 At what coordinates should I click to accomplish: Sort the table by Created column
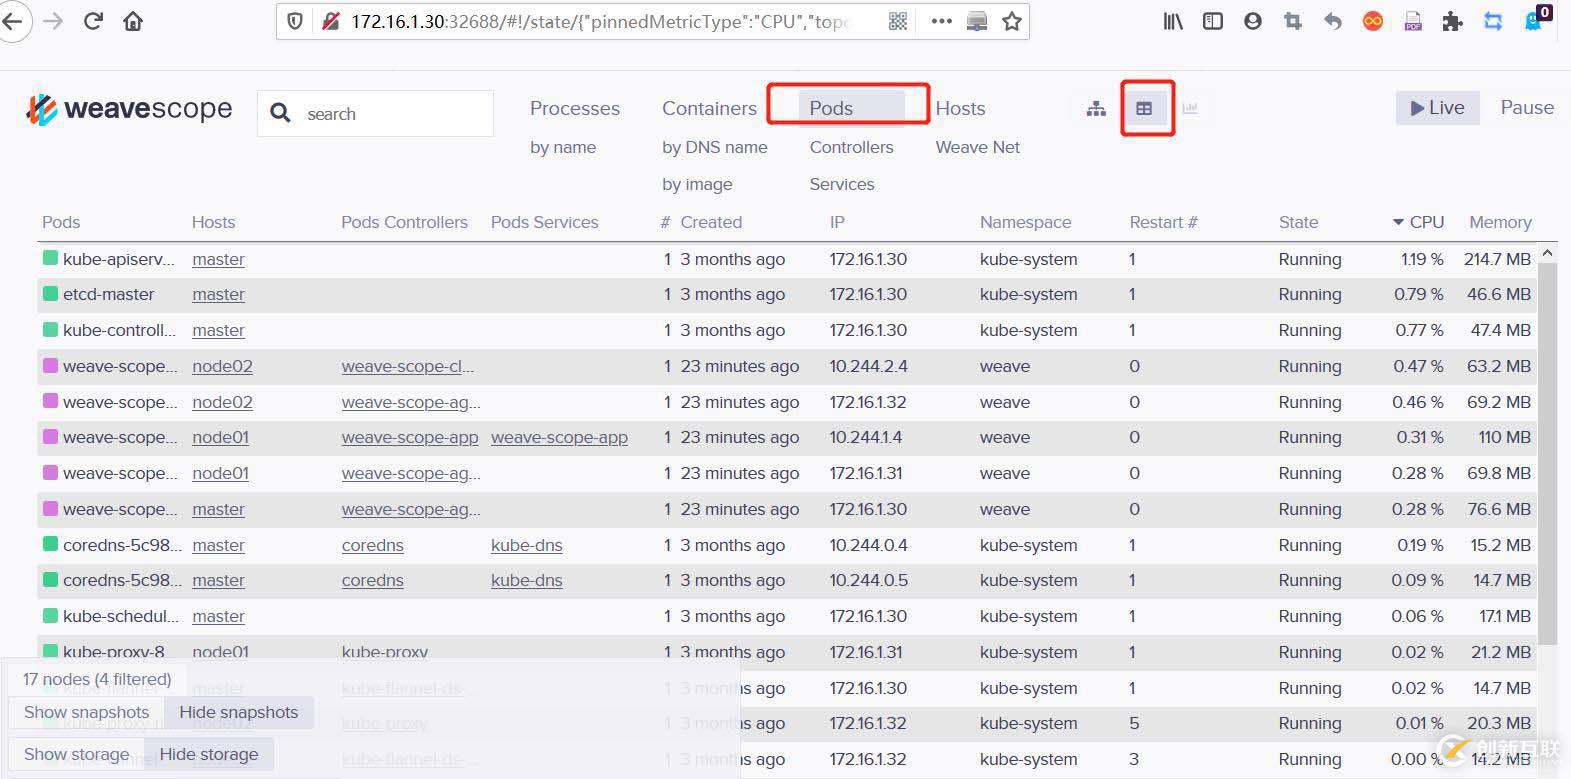[x=711, y=222]
